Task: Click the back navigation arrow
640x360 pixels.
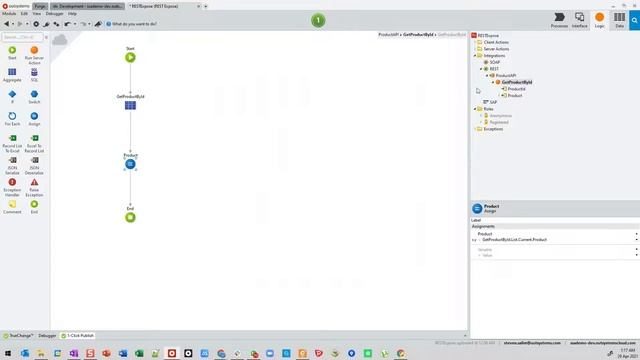Action: pyautogui.click(x=7, y=24)
